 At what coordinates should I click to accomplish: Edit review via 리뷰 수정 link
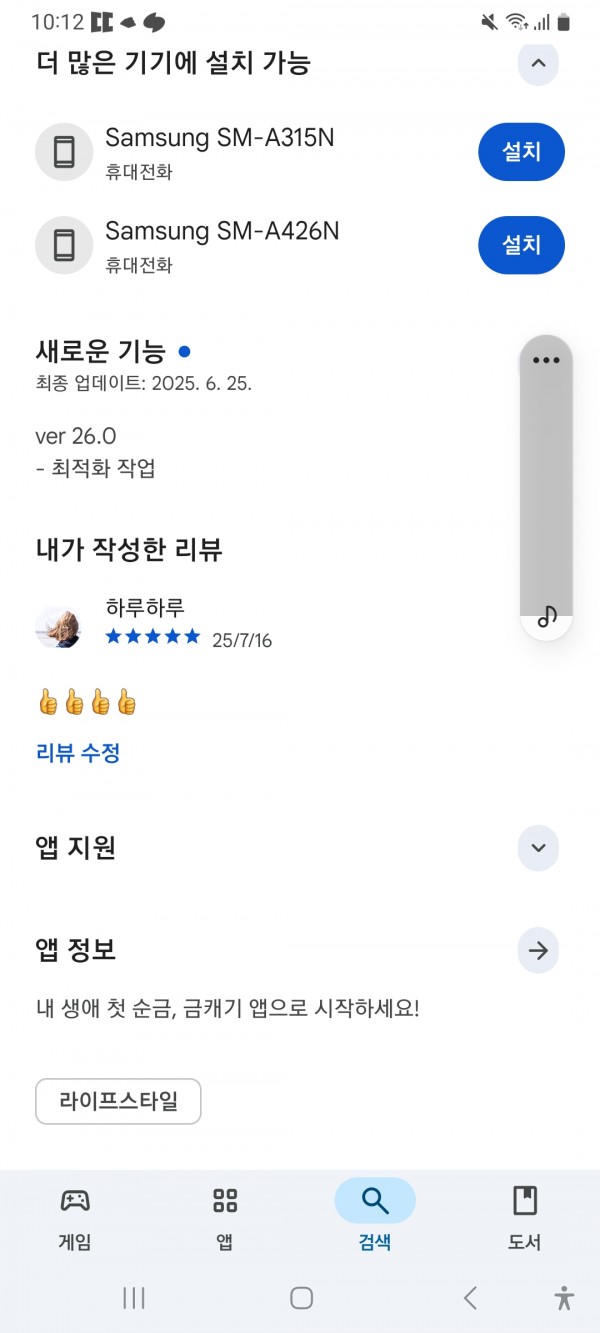point(78,753)
